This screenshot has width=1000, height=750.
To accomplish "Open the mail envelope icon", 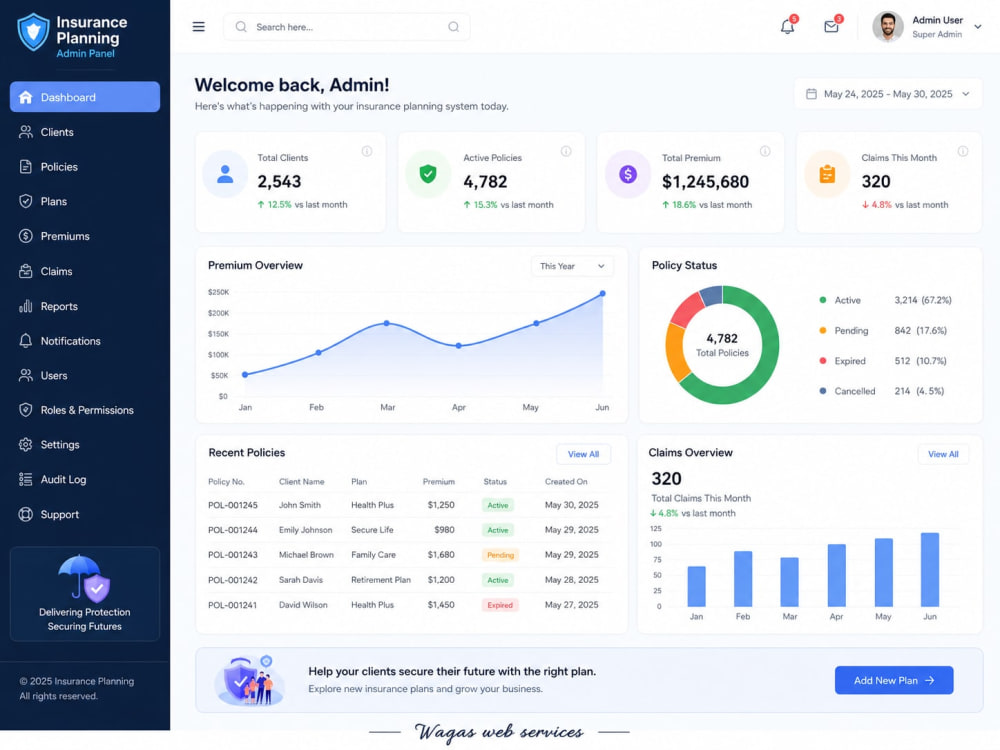I will [x=831, y=26].
